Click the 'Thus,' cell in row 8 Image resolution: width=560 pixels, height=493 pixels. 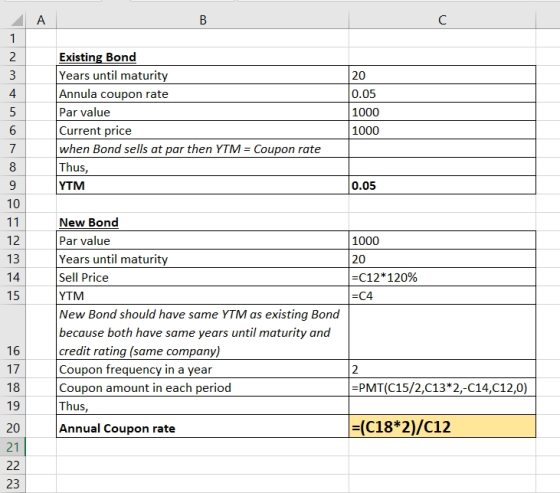(x=202, y=167)
